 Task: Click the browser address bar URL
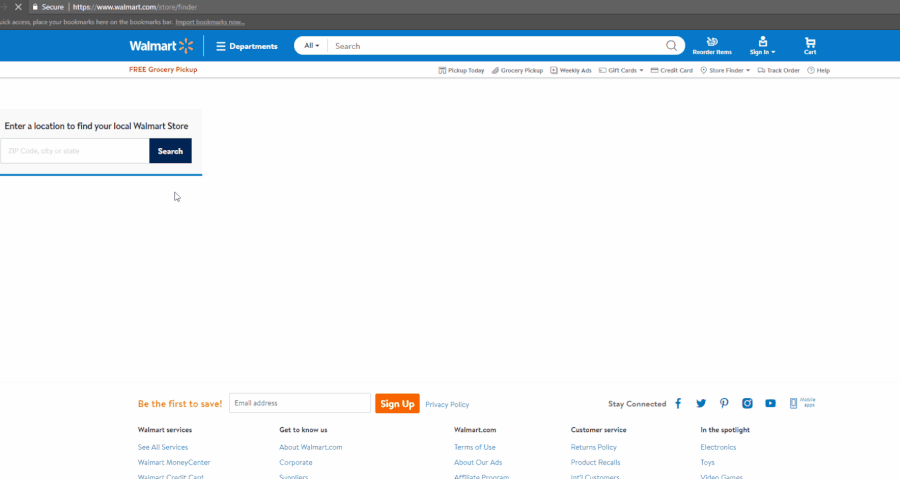(x=135, y=7)
